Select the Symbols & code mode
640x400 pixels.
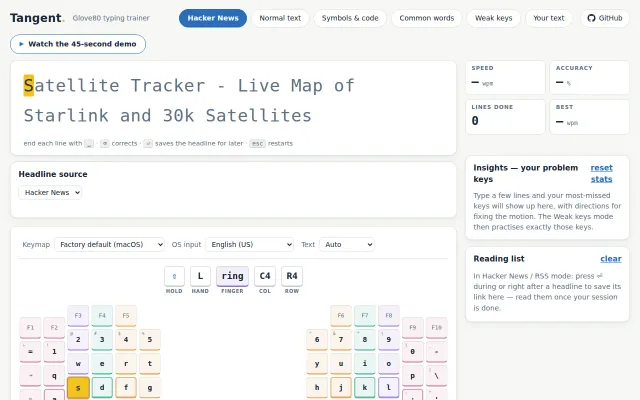(x=350, y=18)
